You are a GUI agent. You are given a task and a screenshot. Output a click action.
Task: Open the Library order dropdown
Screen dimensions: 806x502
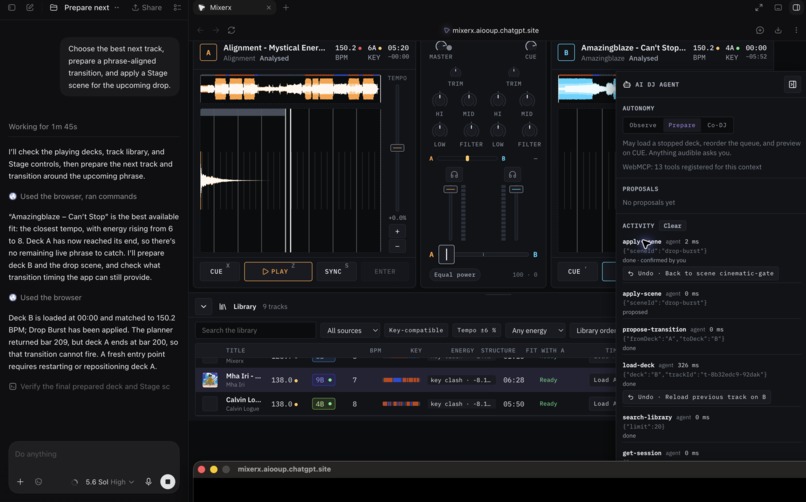coord(594,330)
